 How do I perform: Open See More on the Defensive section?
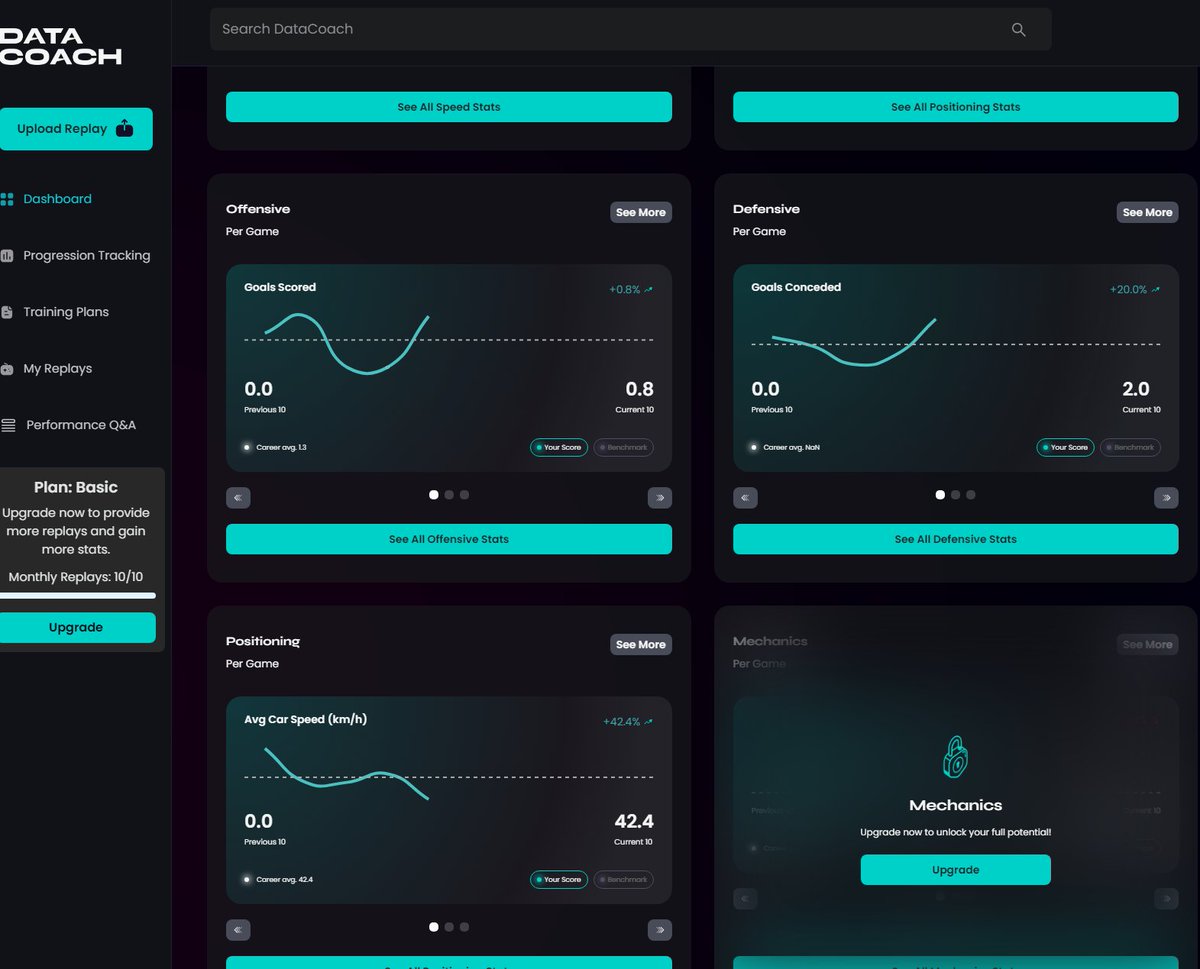pos(1147,212)
